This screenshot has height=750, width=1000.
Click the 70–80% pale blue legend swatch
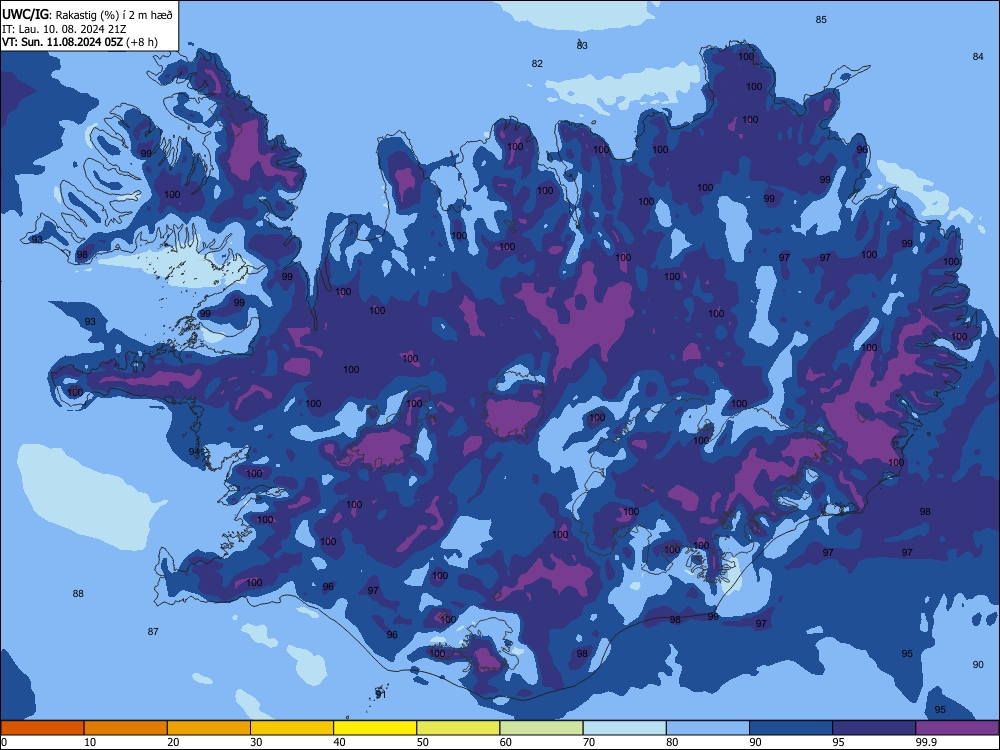(x=624, y=728)
